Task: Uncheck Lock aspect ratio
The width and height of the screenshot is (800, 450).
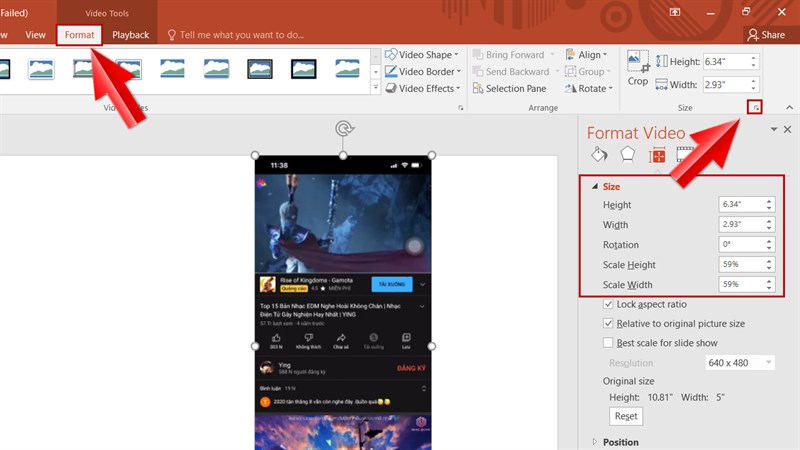Action: 608,304
